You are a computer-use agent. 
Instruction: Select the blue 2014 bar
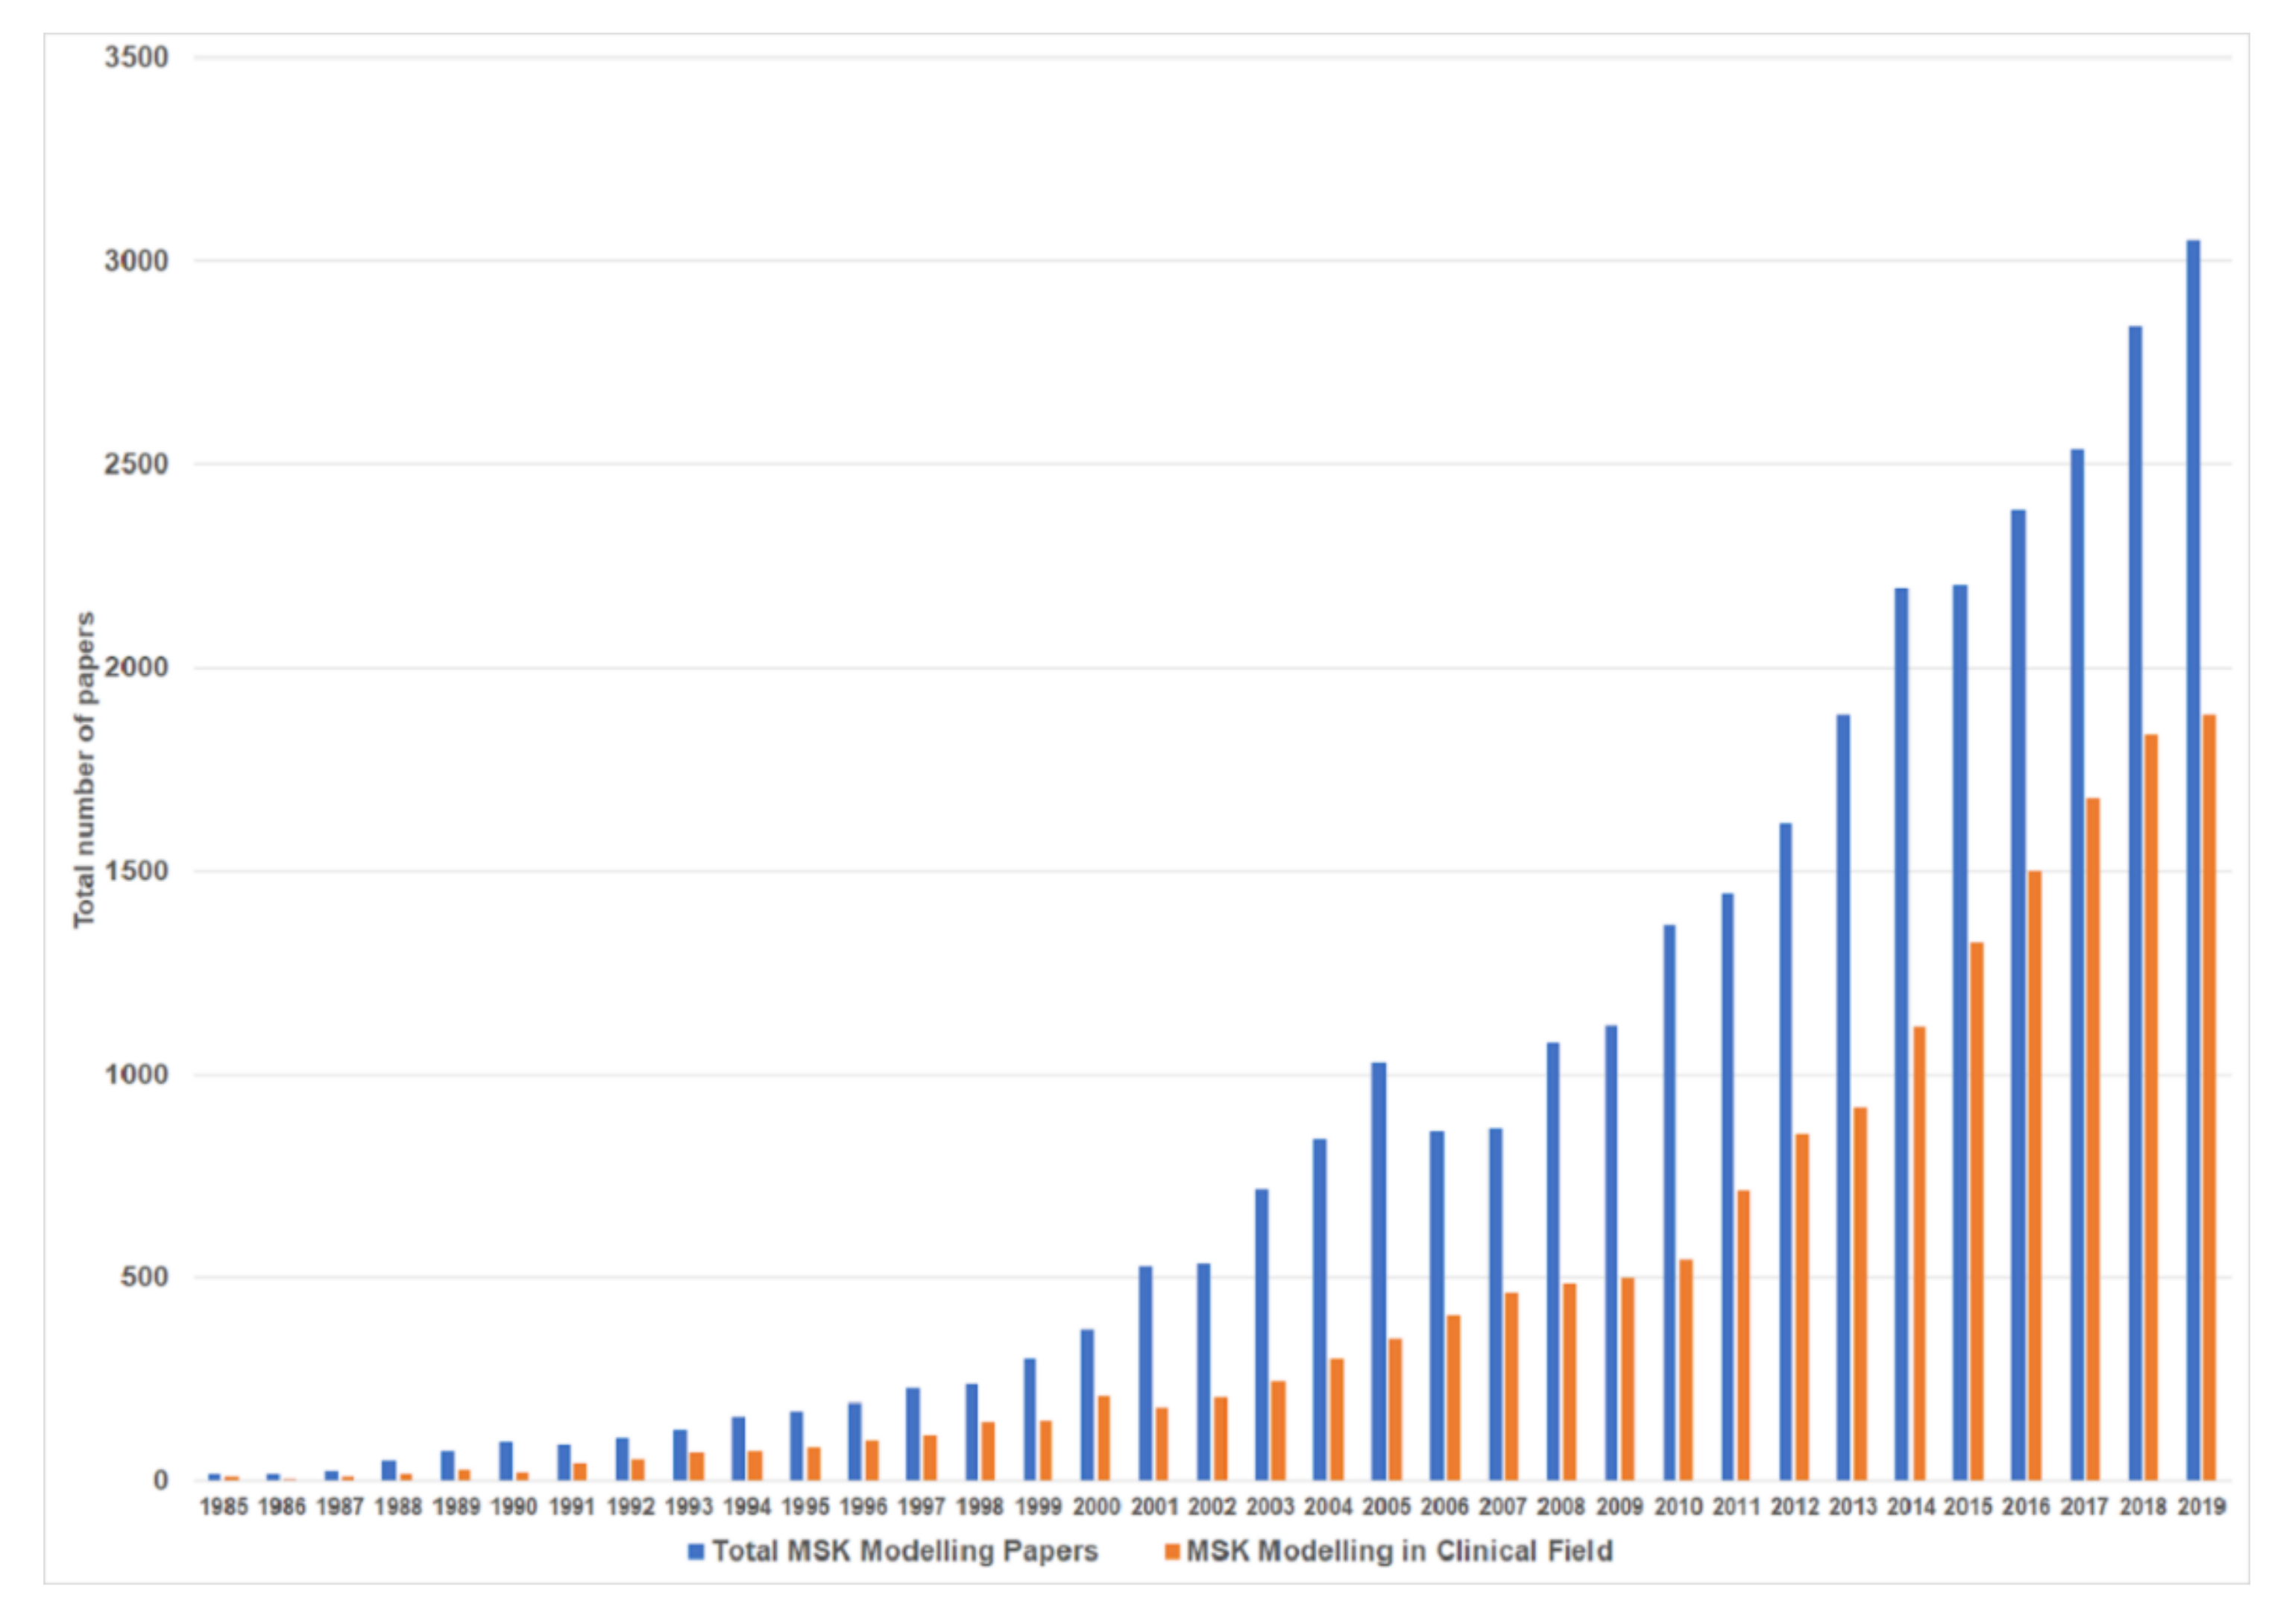(1901, 1034)
